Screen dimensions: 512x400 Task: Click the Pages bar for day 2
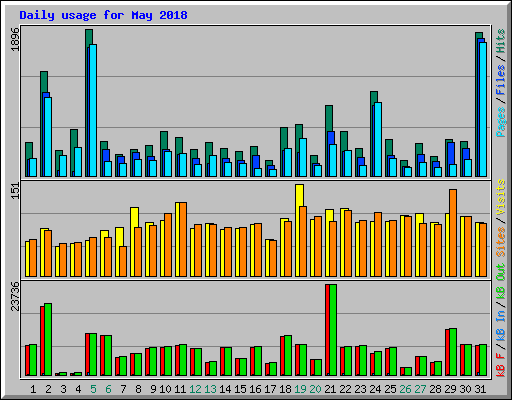48,137
